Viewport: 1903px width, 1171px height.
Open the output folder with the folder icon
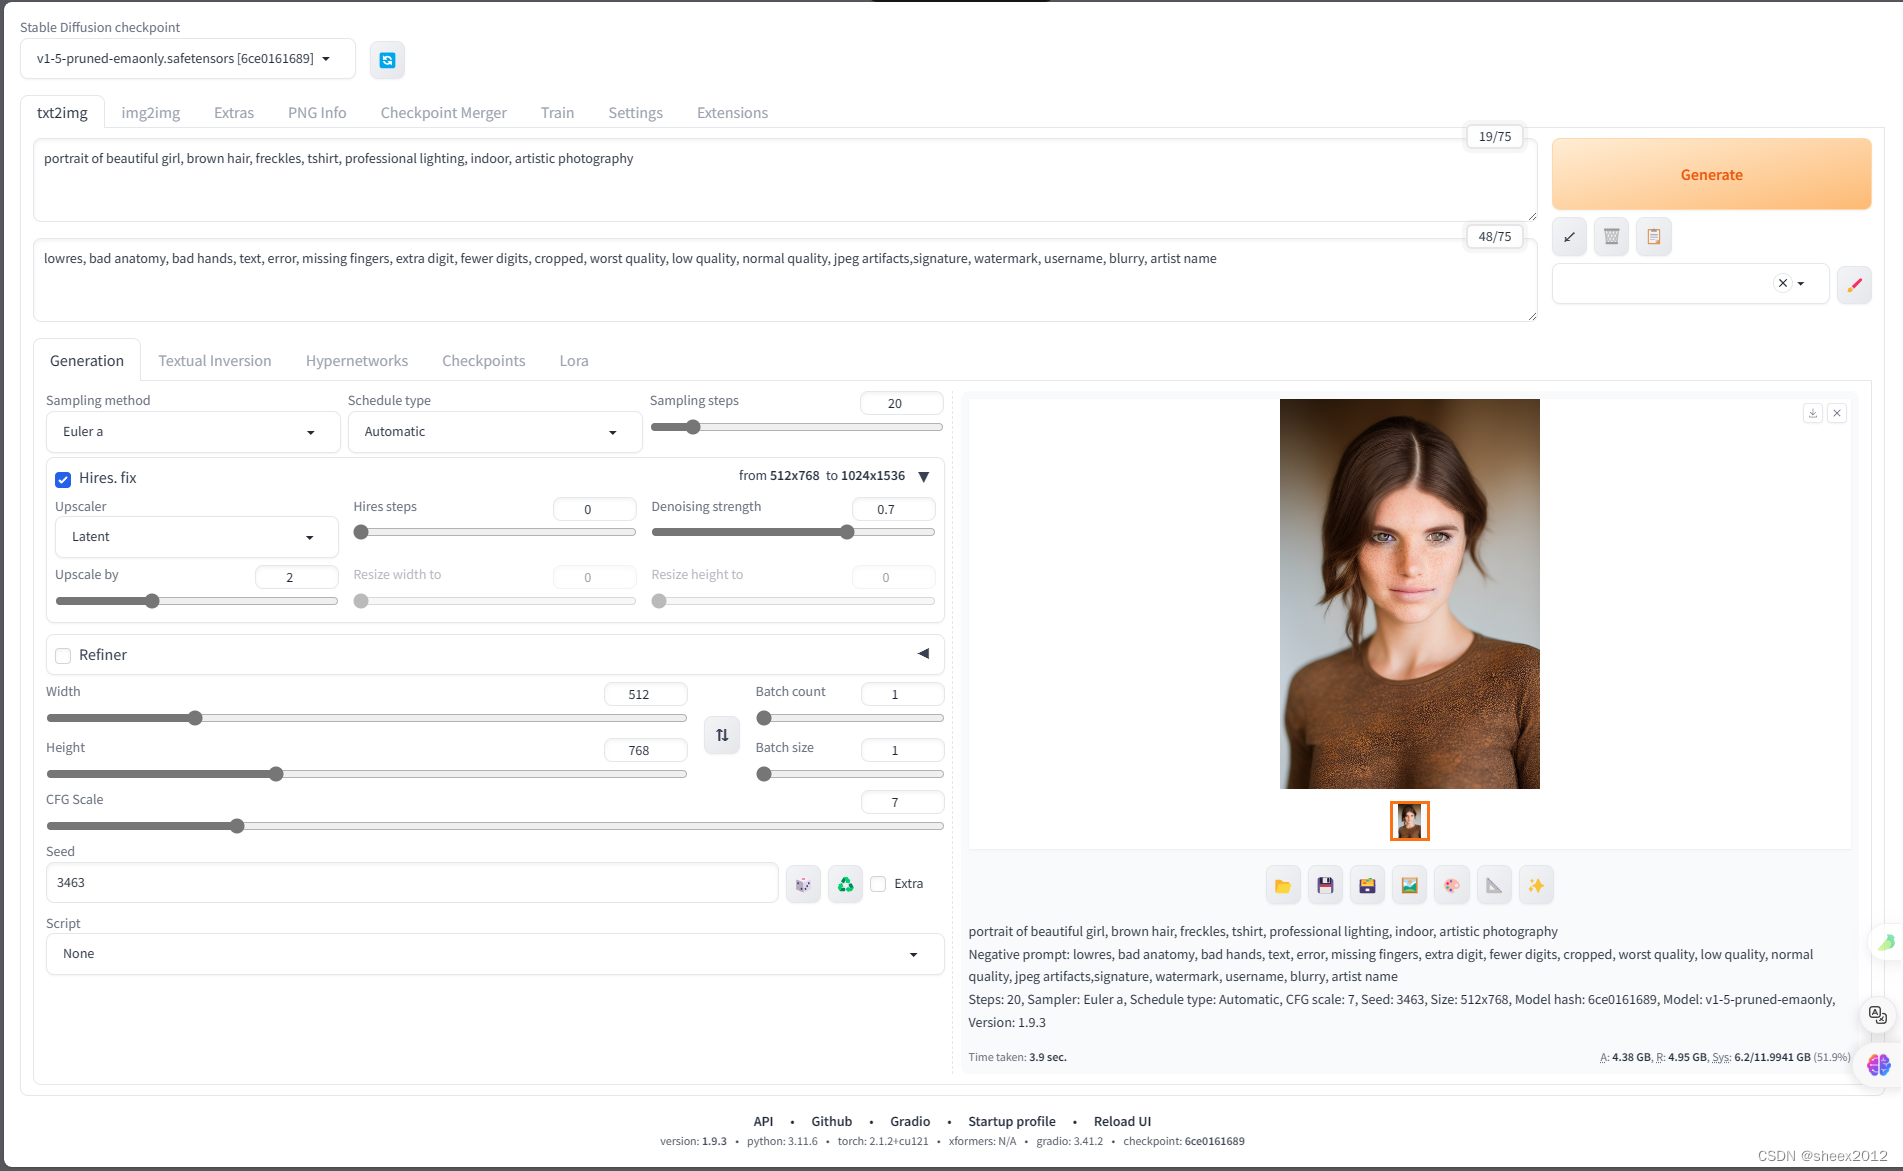1283,885
